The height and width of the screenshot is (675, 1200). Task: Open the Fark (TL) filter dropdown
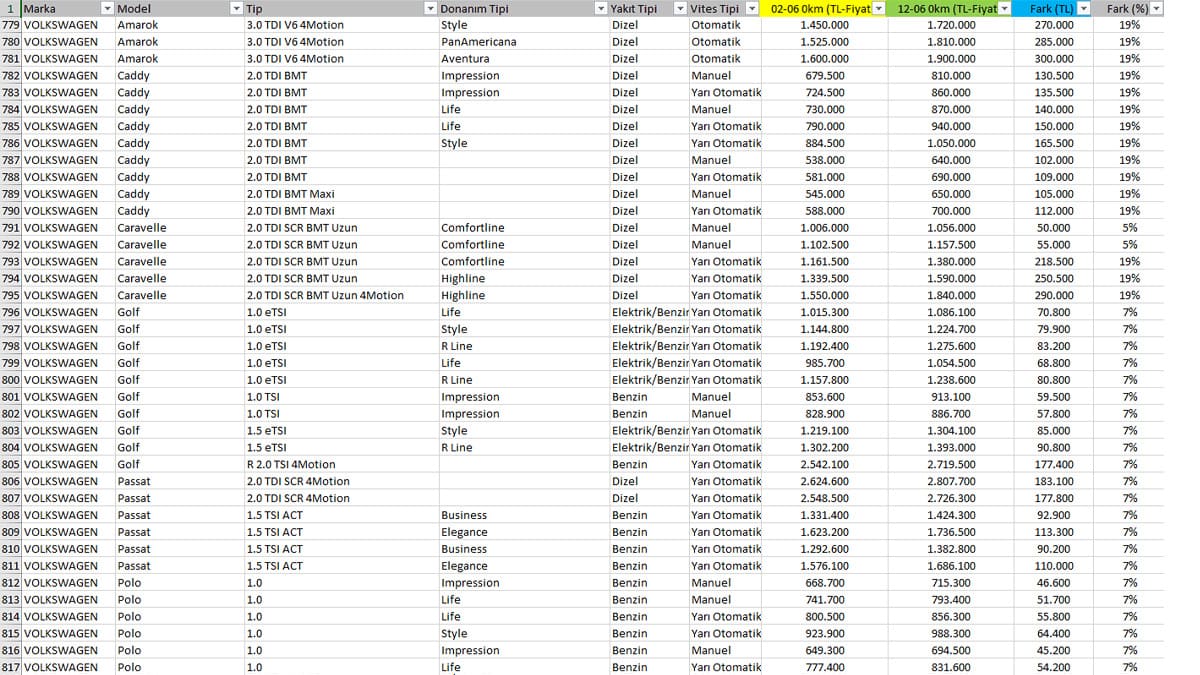1084,8
